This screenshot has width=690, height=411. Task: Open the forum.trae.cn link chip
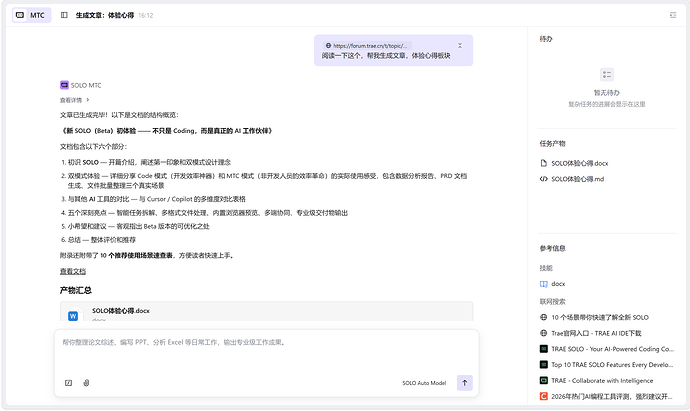[367, 46]
